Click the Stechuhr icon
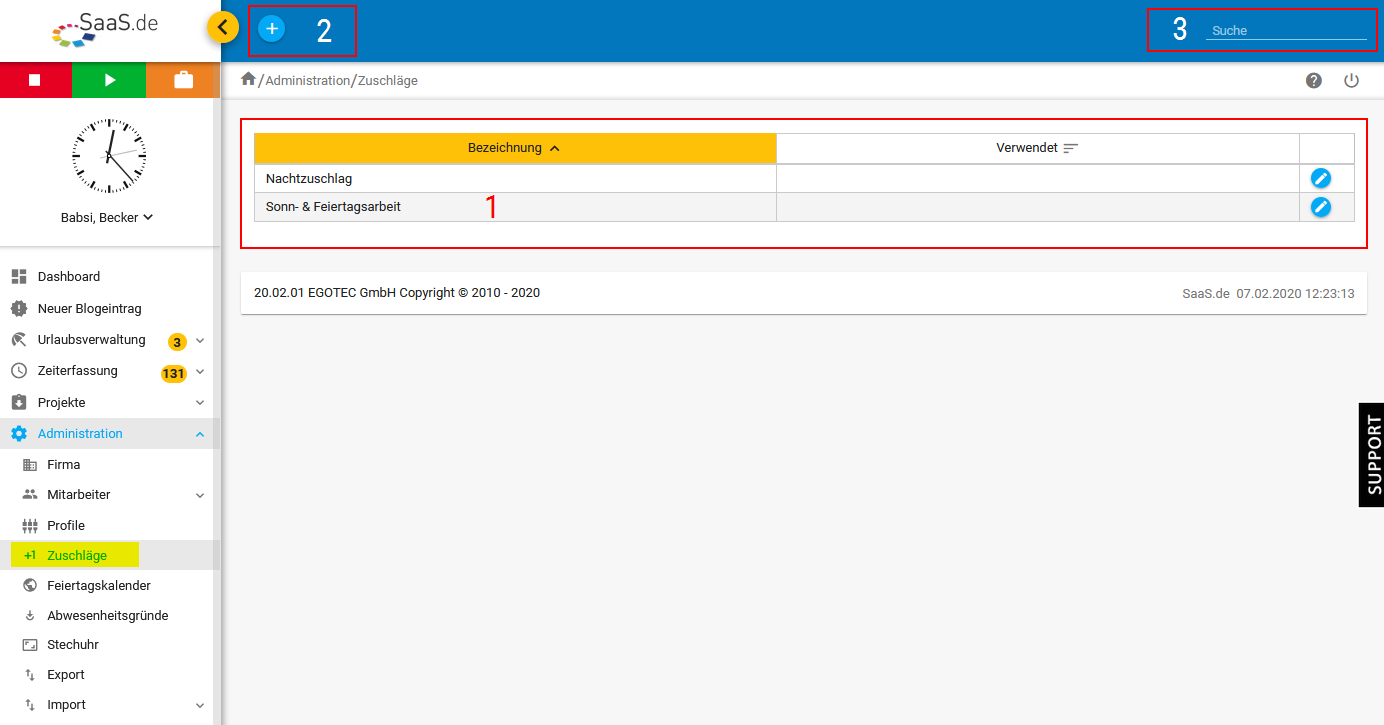Image resolution: width=1384 pixels, height=725 pixels. pyautogui.click(x=30, y=645)
